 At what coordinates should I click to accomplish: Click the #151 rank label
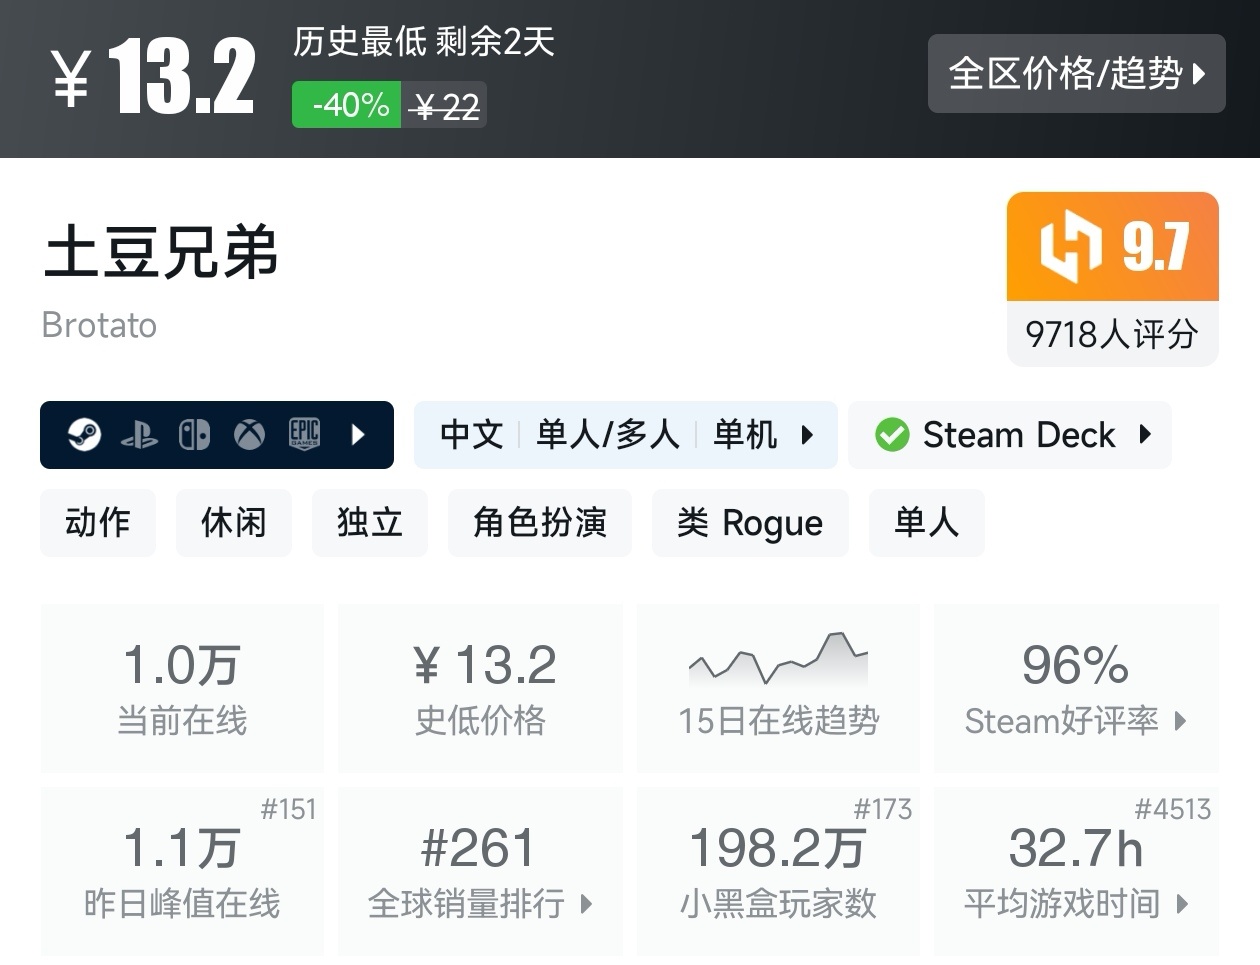[288, 809]
